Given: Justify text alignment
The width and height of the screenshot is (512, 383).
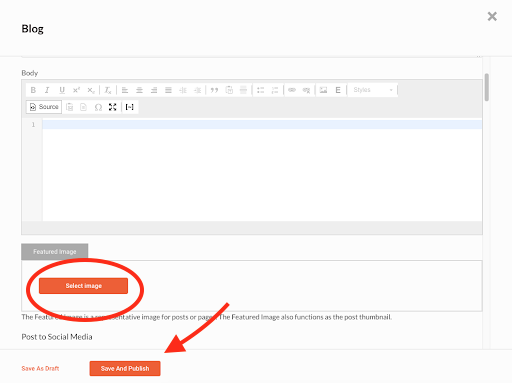Looking at the screenshot, I should coord(168,90).
